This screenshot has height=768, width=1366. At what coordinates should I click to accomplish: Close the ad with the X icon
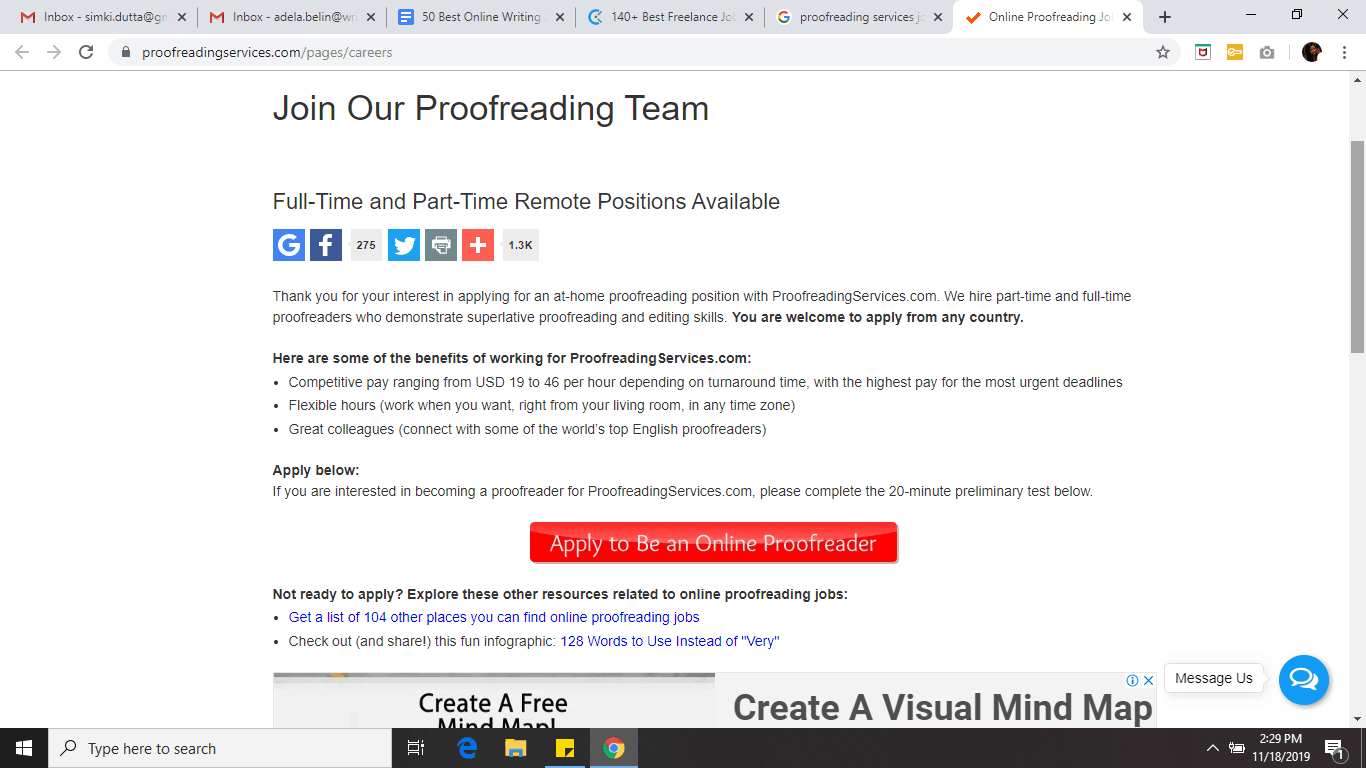pos(1149,680)
